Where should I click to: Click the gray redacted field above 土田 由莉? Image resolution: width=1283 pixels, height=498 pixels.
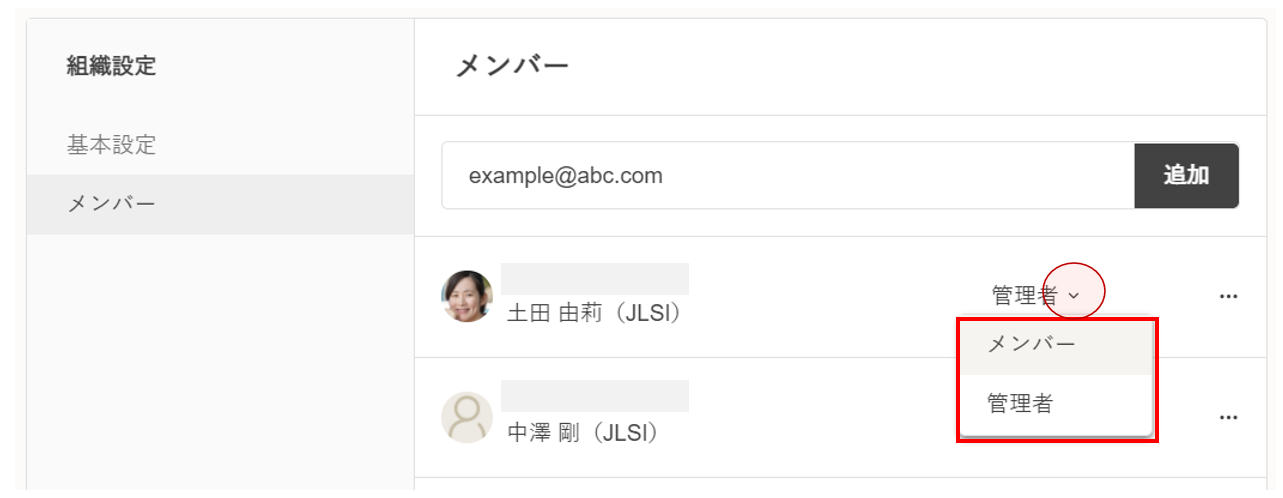point(595,278)
